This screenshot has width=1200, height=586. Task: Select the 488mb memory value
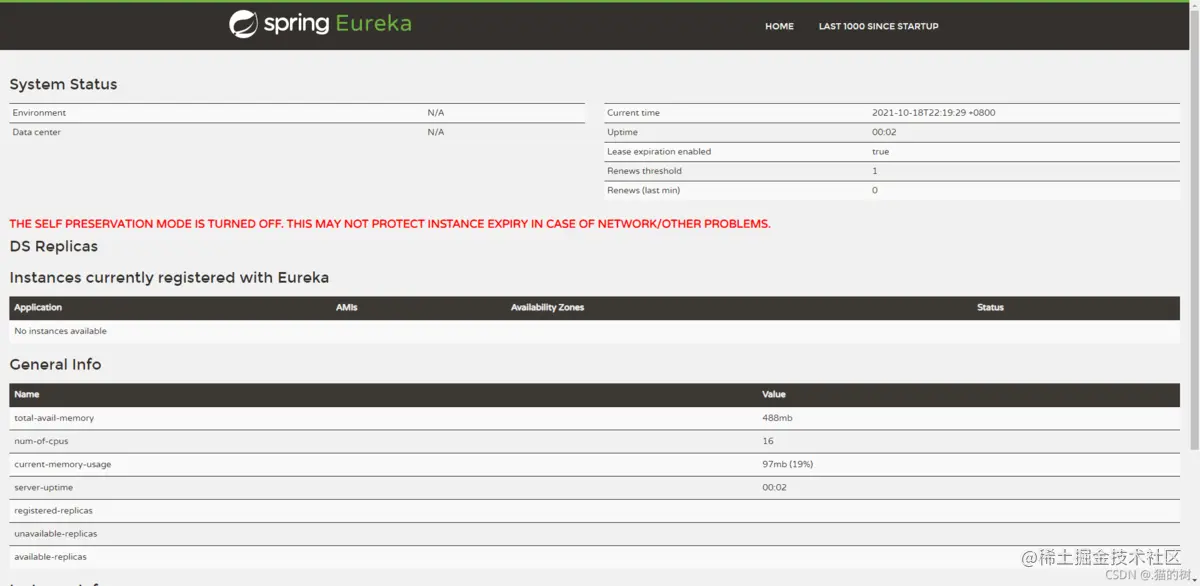click(777, 418)
